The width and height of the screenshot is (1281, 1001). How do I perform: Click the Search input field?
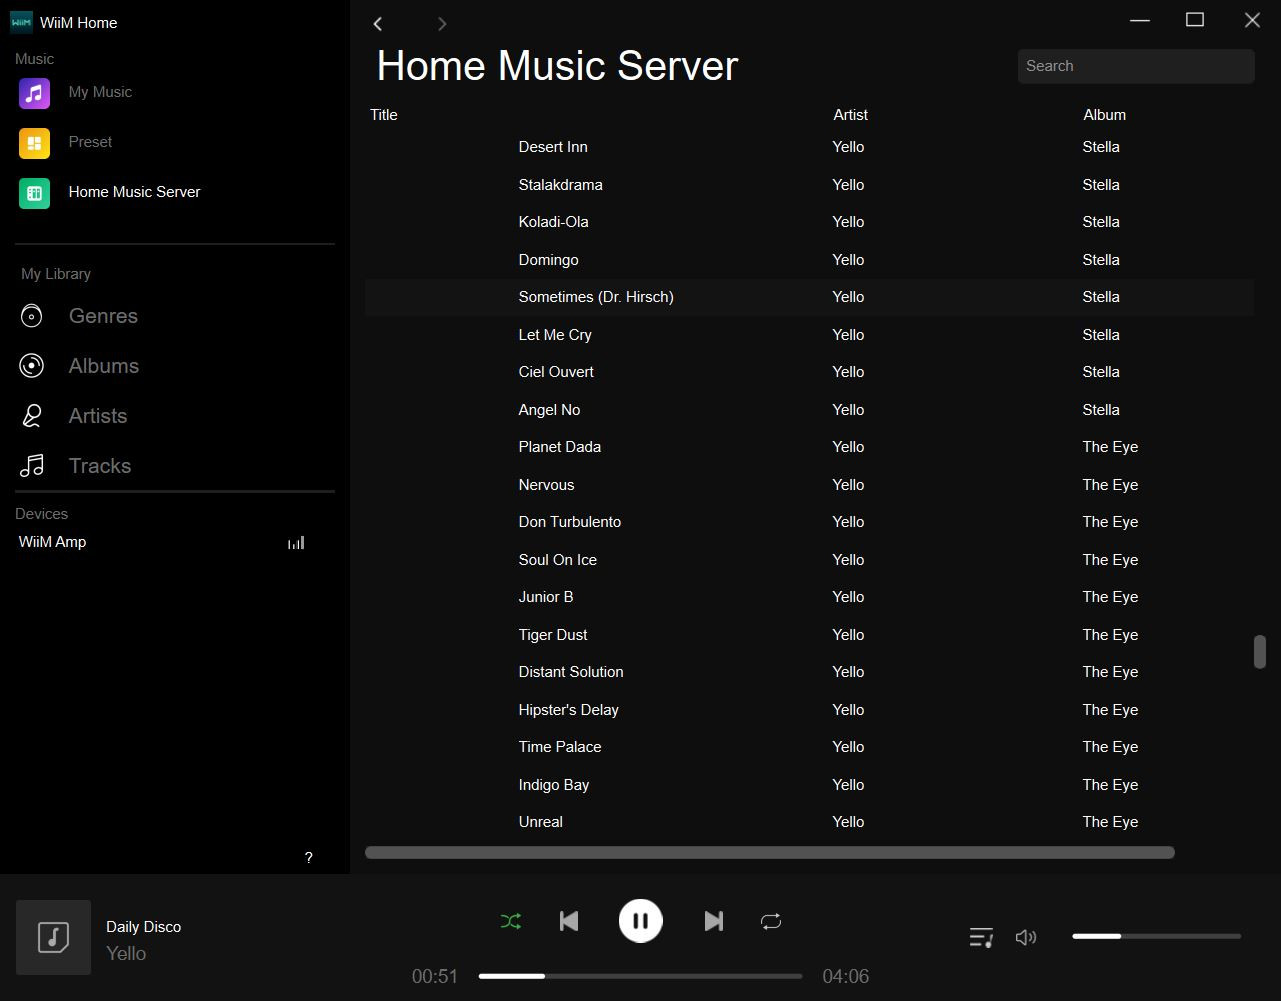pos(1135,66)
